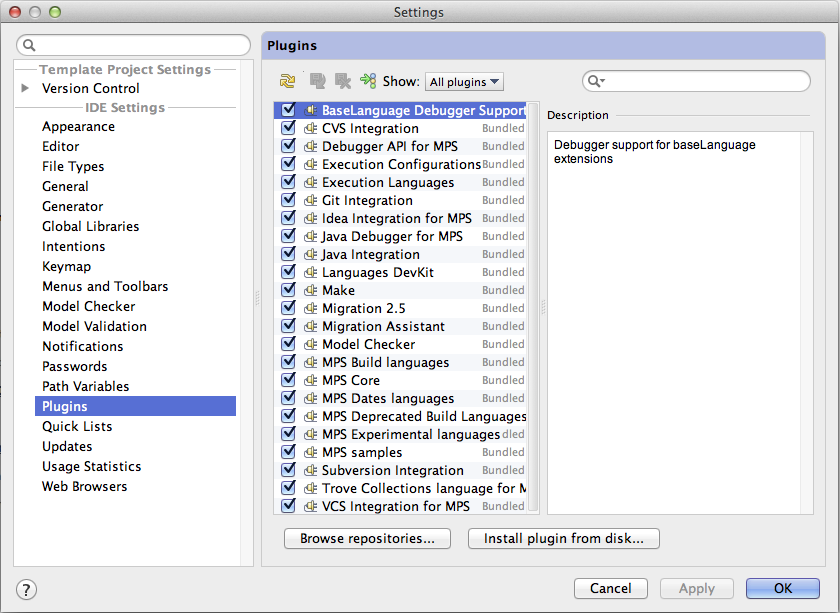The height and width of the screenshot is (613, 840).
Task: Go to Keymap settings
Action: pos(66,266)
